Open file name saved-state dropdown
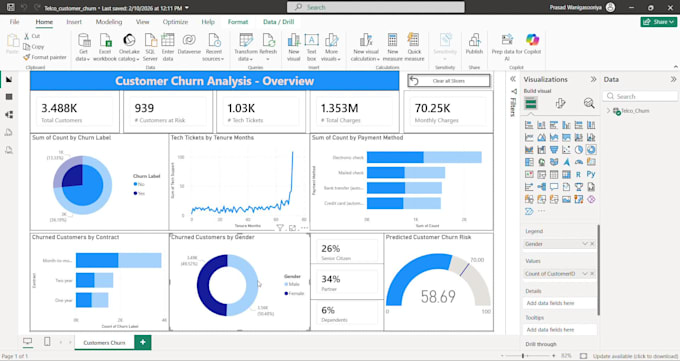Screen dimensions: 680x361 tap(187, 8)
